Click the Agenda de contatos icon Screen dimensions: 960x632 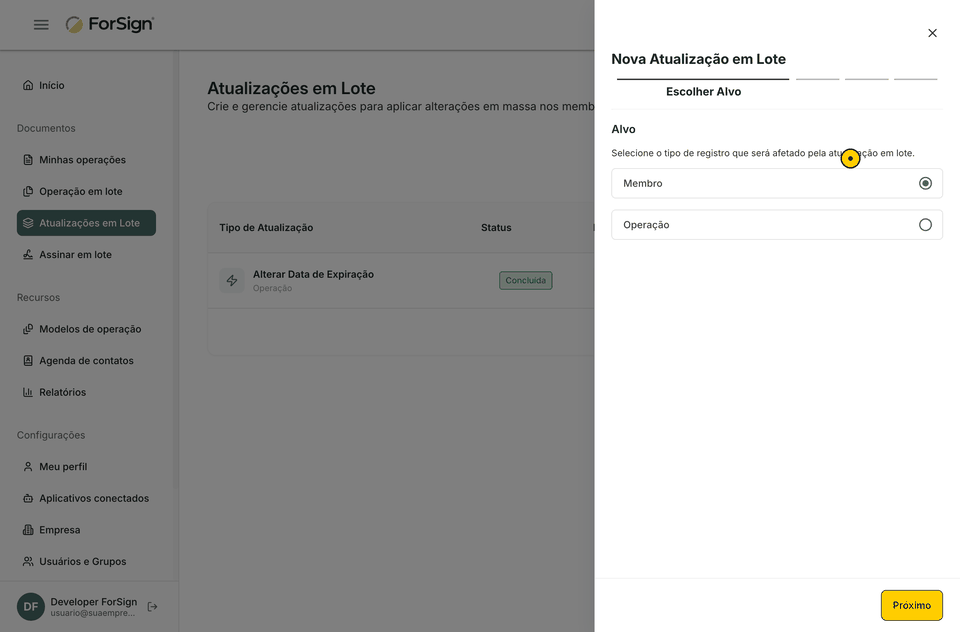coord(28,361)
